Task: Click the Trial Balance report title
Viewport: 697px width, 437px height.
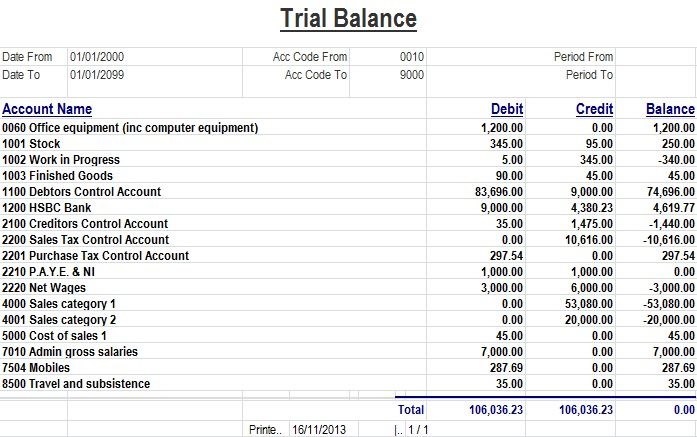Action: tap(348, 19)
